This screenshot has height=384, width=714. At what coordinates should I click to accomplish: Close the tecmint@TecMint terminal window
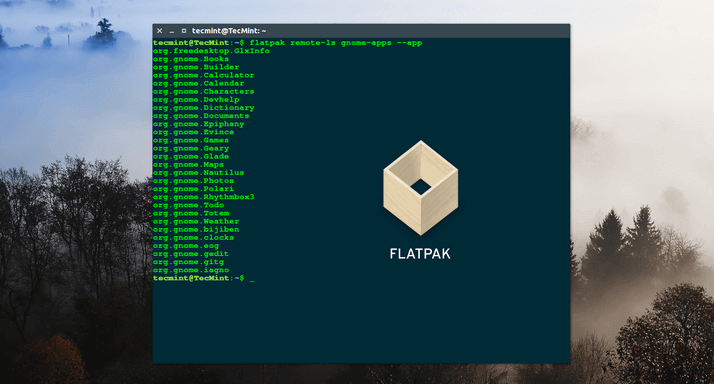159,31
